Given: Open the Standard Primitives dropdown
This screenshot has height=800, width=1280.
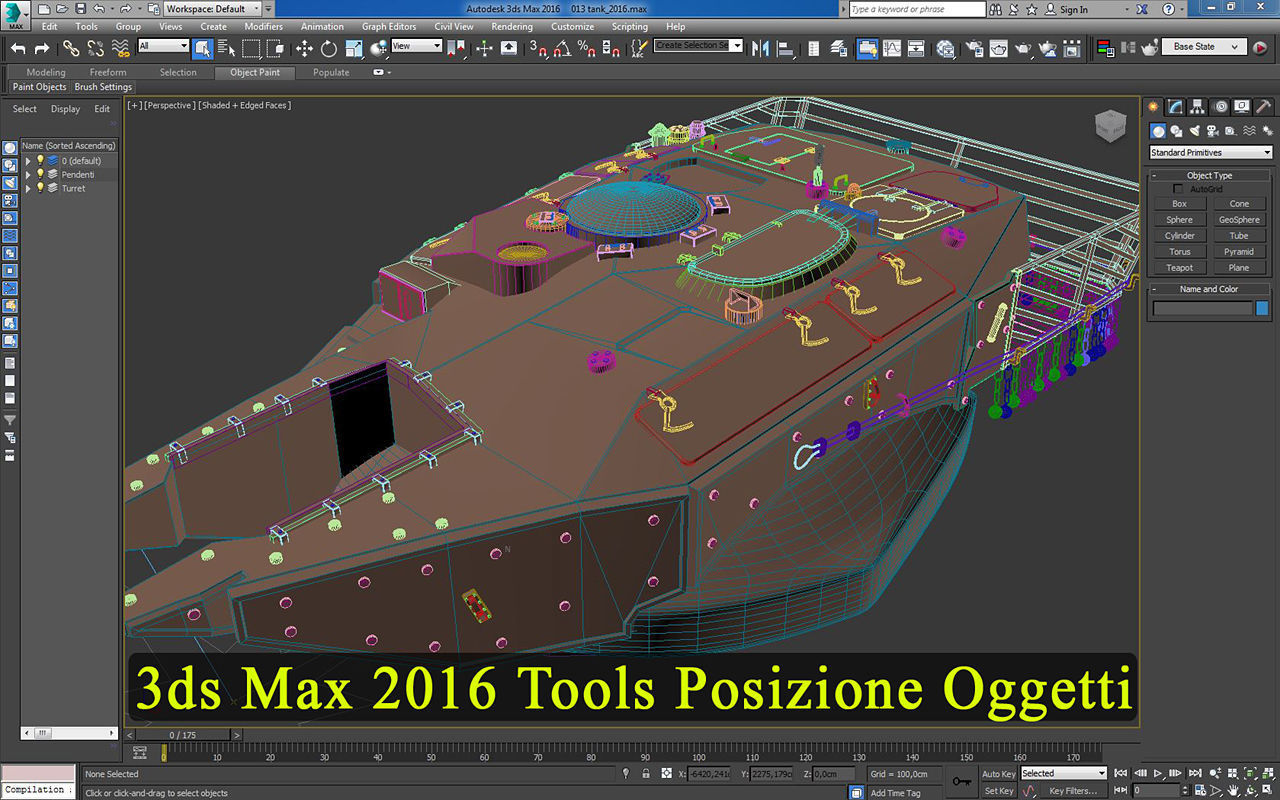Looking at the screenshot, I should [x=1210, y=153].
